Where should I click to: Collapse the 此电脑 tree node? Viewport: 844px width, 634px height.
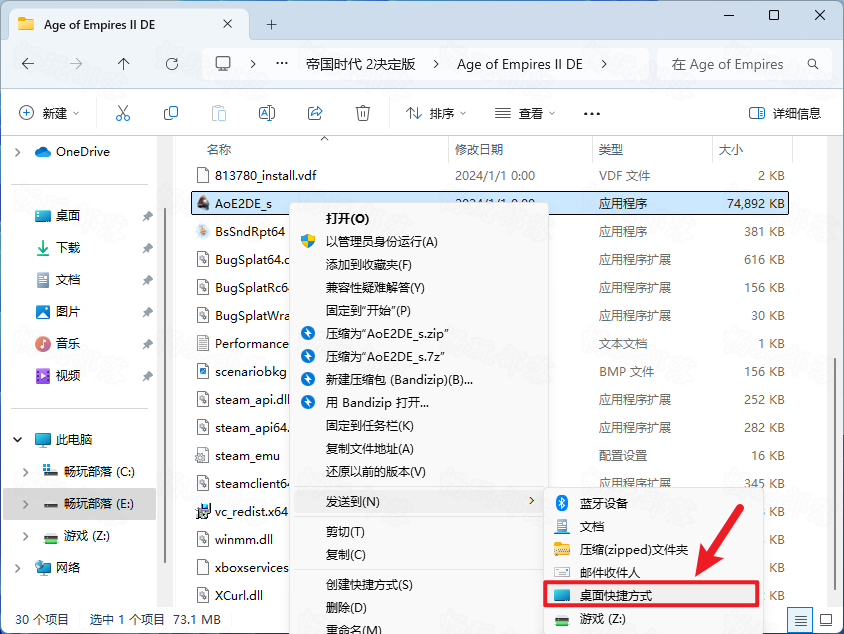[x=18, y=440]
